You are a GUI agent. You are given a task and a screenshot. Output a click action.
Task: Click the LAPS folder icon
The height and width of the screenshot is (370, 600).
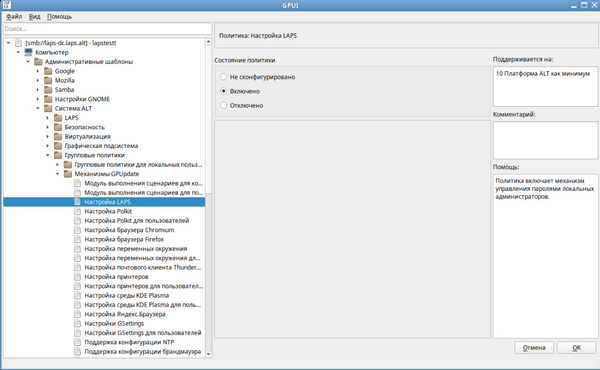click(58, 117)
